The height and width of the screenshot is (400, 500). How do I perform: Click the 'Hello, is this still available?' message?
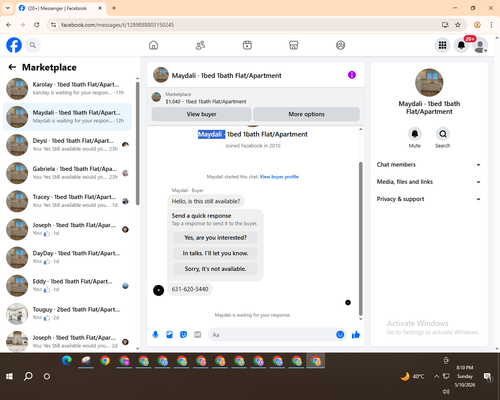pyautogui.click(x=206, y=201)
